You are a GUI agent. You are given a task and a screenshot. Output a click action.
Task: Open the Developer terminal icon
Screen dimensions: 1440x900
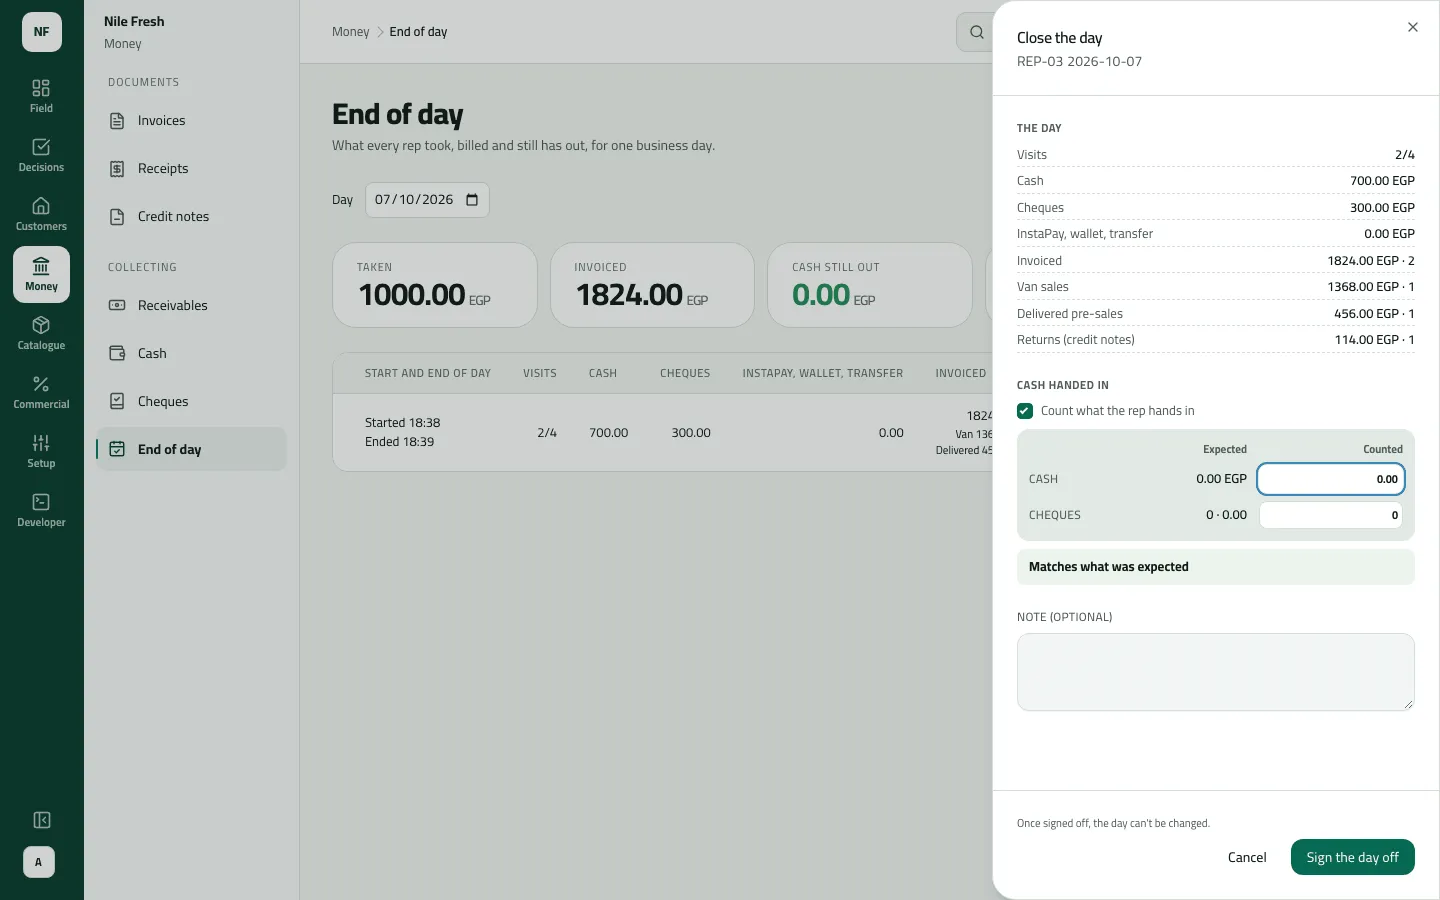pyautogui.click(x=41, y=510)
